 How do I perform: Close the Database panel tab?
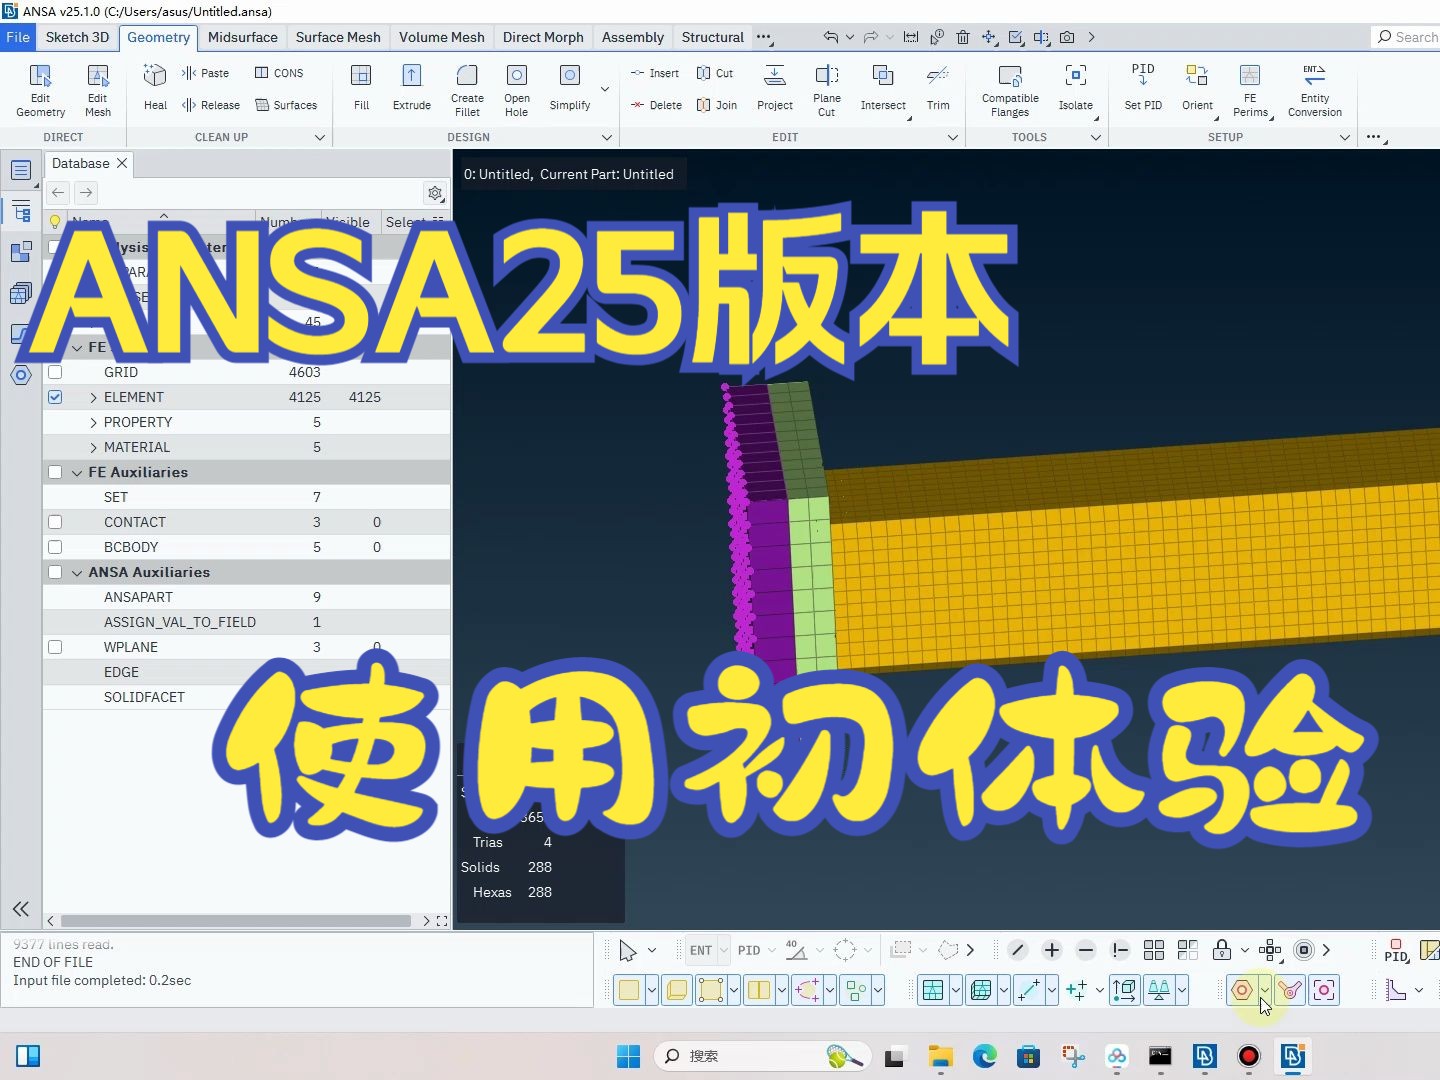122,163
